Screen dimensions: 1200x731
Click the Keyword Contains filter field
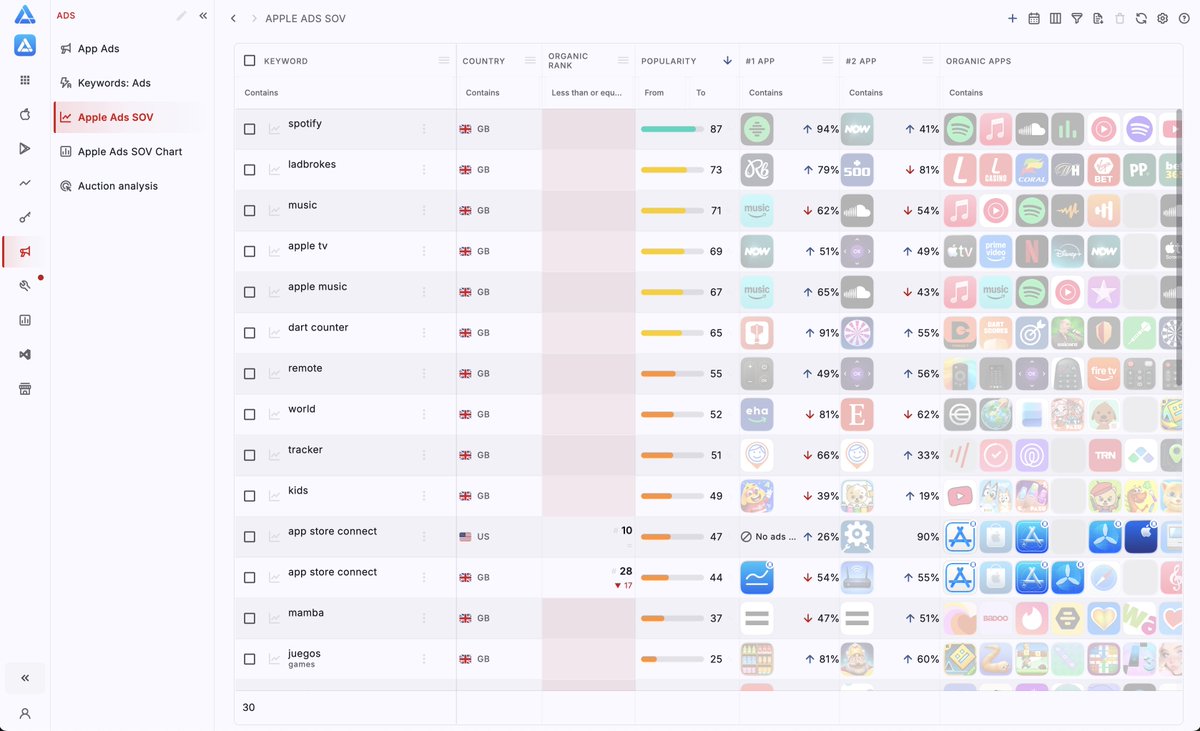coord(345,93)
